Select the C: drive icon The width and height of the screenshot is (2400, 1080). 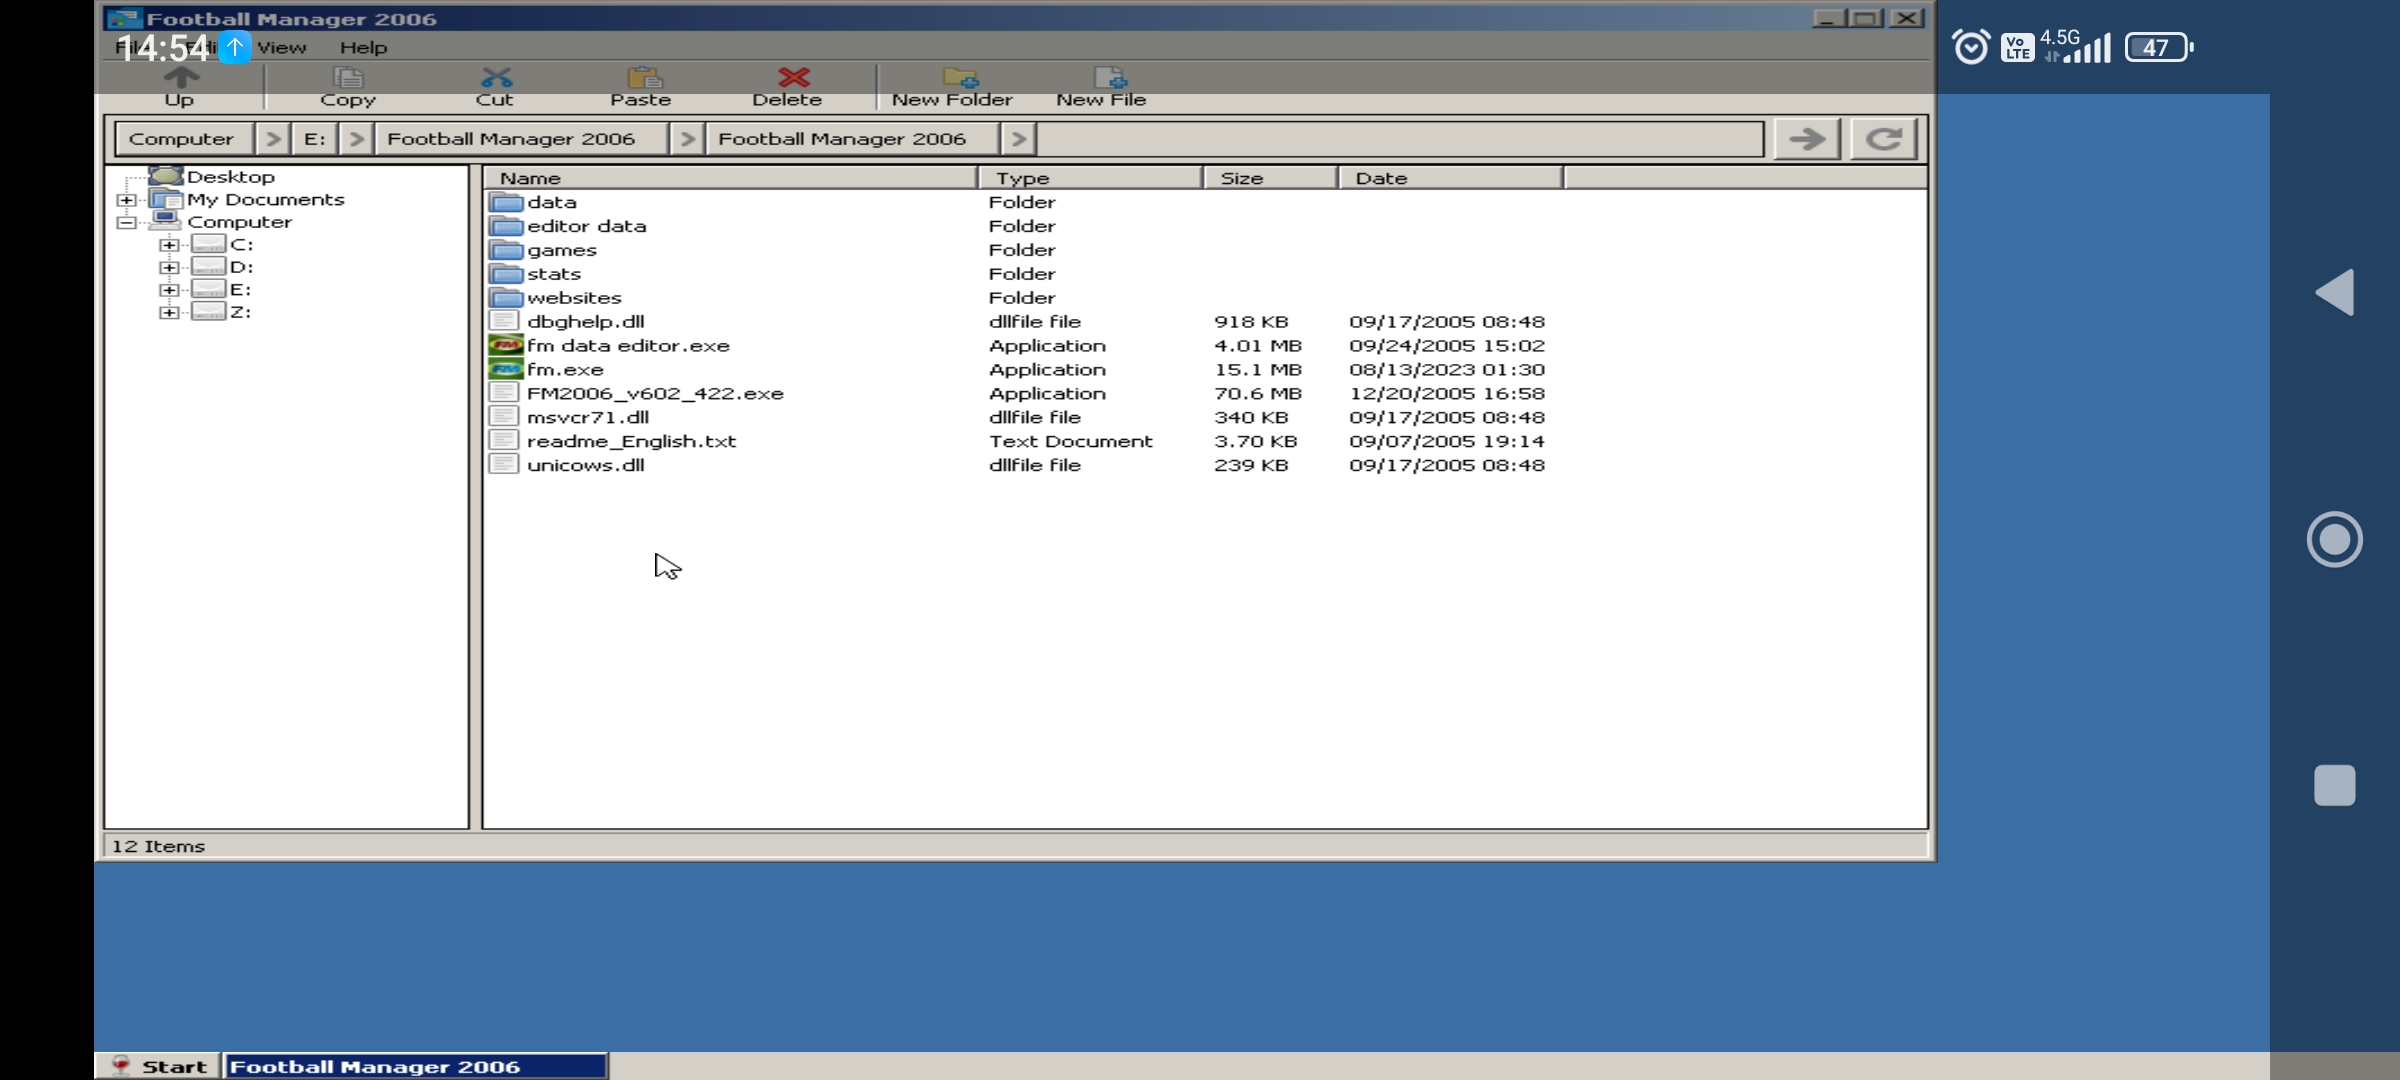click(x=208, y=244)
